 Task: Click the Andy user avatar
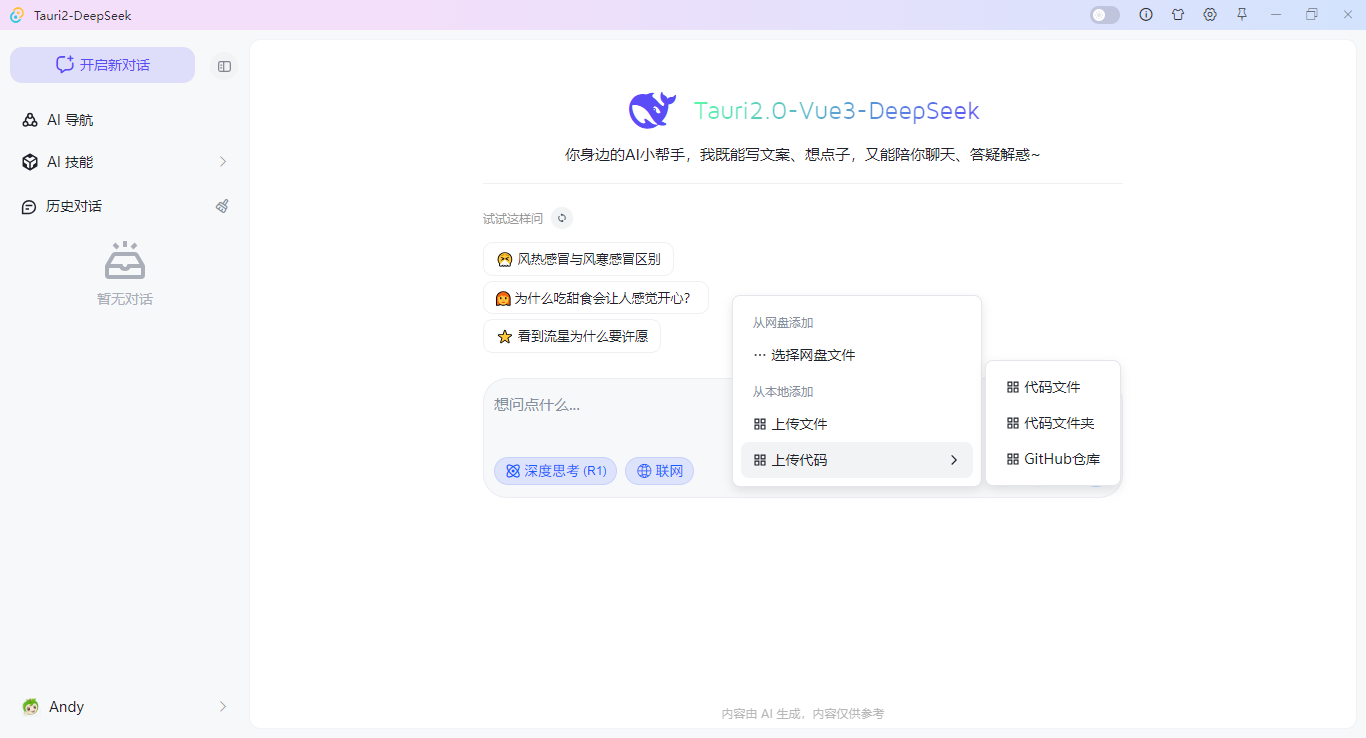30,707
